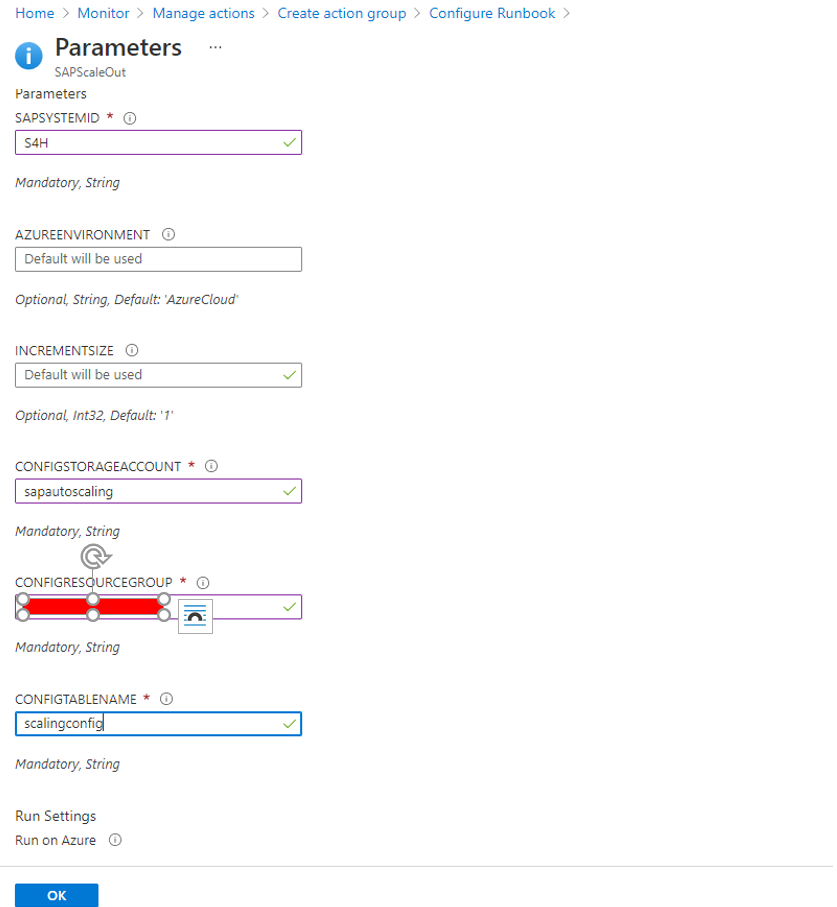Image resolution: width=837 pixels, height=907 pixels.
Task: Open the ellipsis menu next to Parameters
Action: (215, 47)
